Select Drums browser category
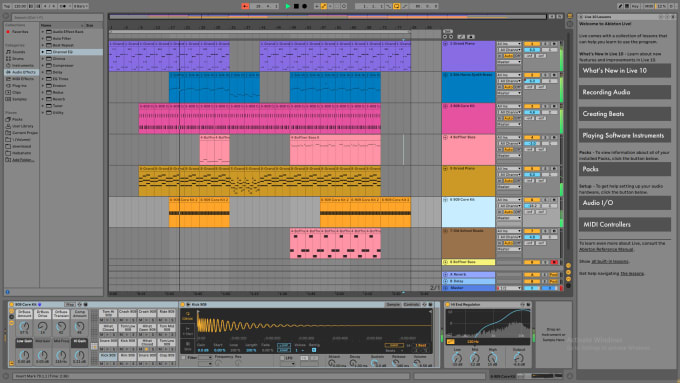 [x=18, y=59]
